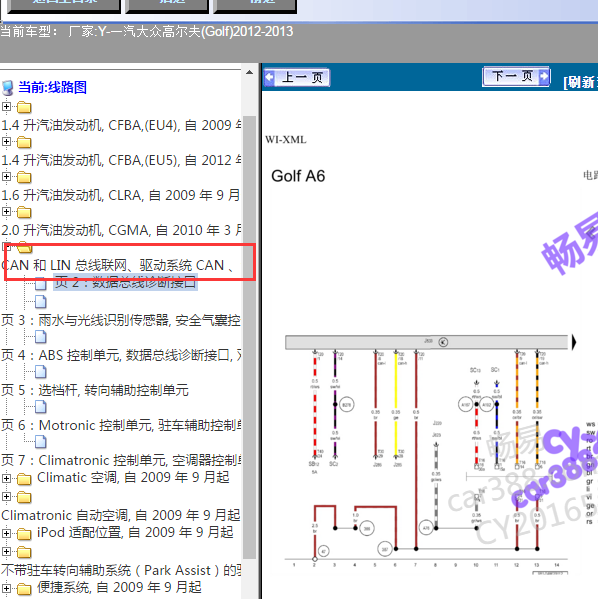Expand the 便捷系统 folder node
Screen dimensions: 598x599
click(x=6, y=588)
